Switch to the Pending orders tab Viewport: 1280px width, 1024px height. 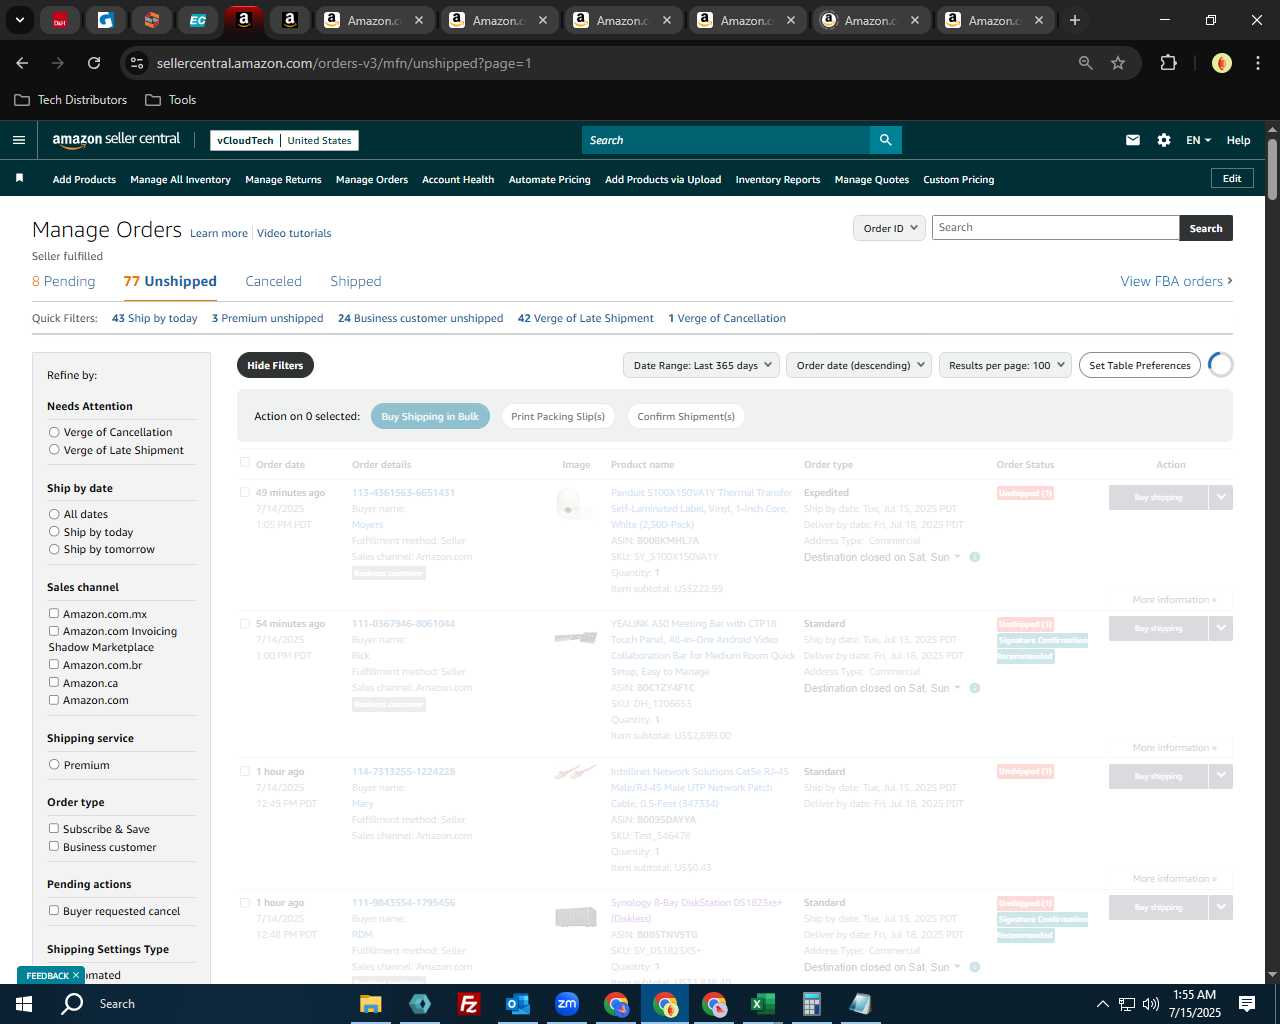click(x=63, y=281)
